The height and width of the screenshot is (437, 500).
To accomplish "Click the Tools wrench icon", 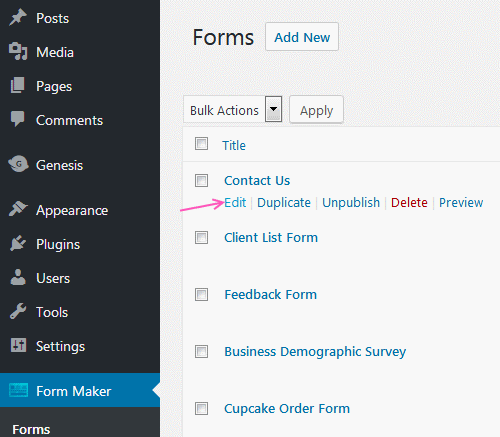I will [x=18, y=311].
